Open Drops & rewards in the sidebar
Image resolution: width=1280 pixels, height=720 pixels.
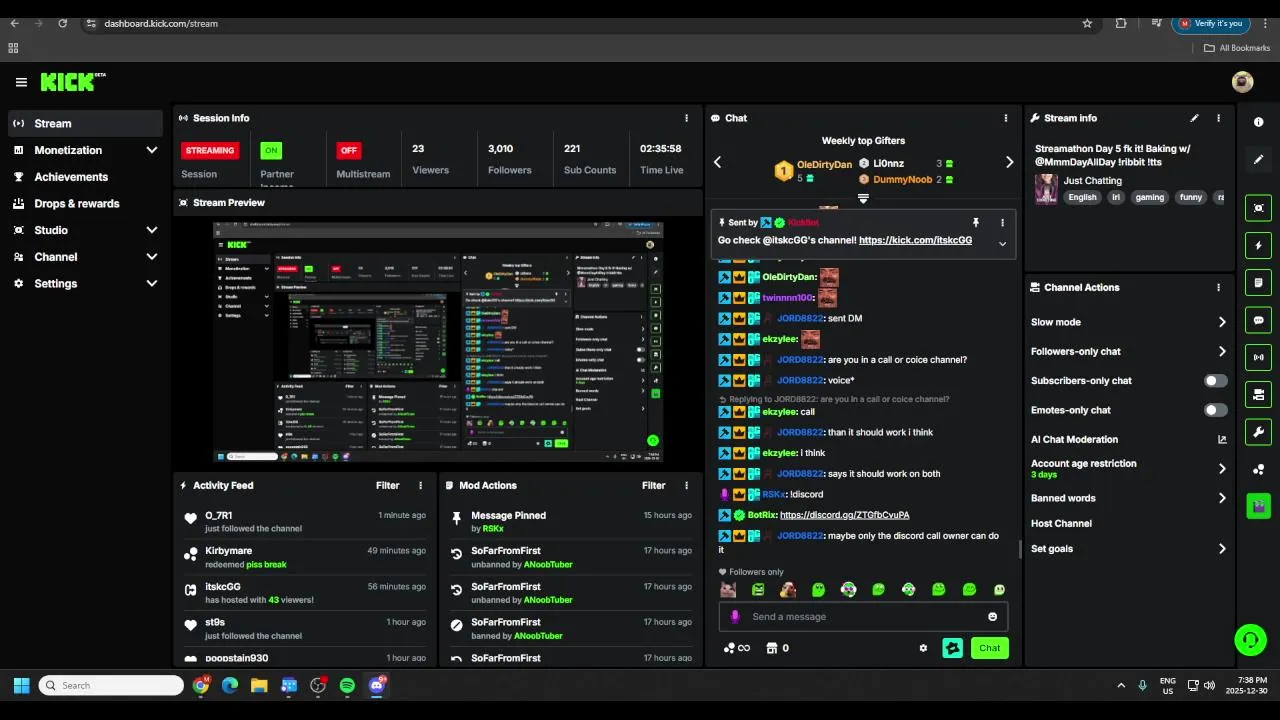[84, 204]
